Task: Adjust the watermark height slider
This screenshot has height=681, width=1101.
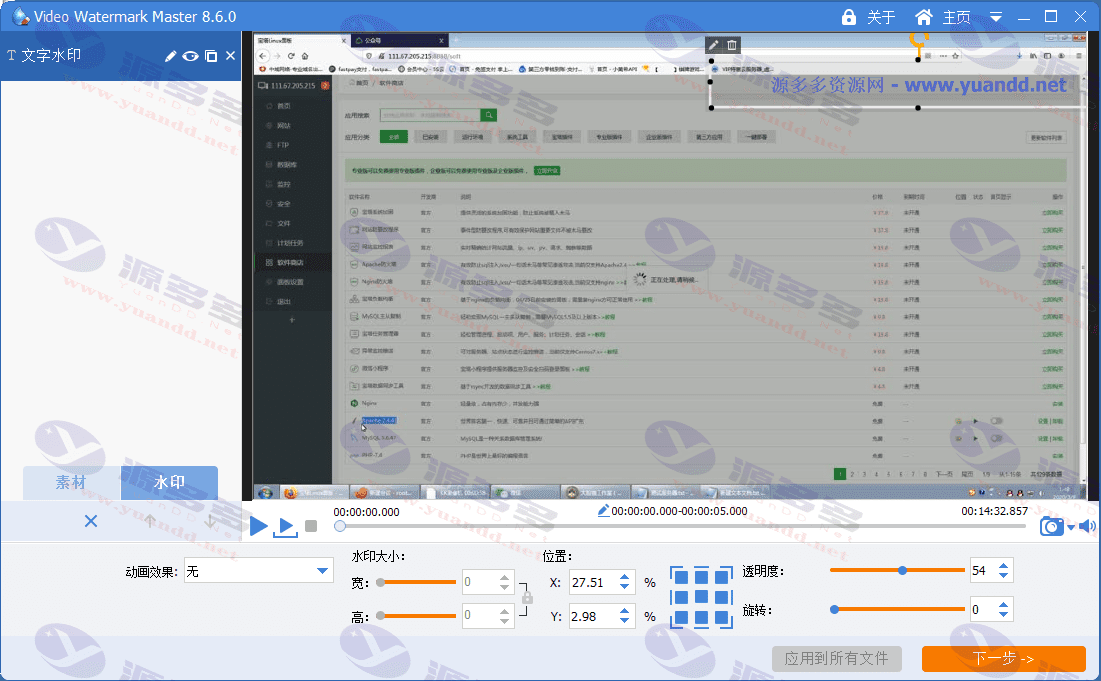Action: coord(416,616)
